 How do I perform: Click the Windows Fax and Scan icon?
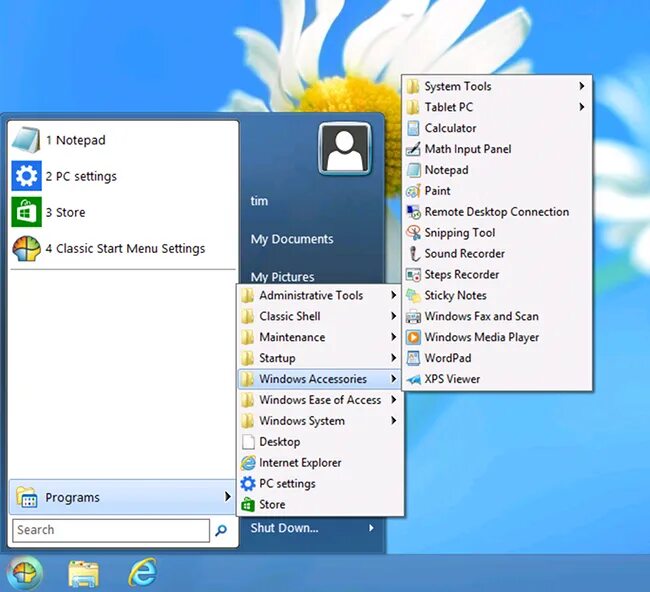click(x=413, y=316)
